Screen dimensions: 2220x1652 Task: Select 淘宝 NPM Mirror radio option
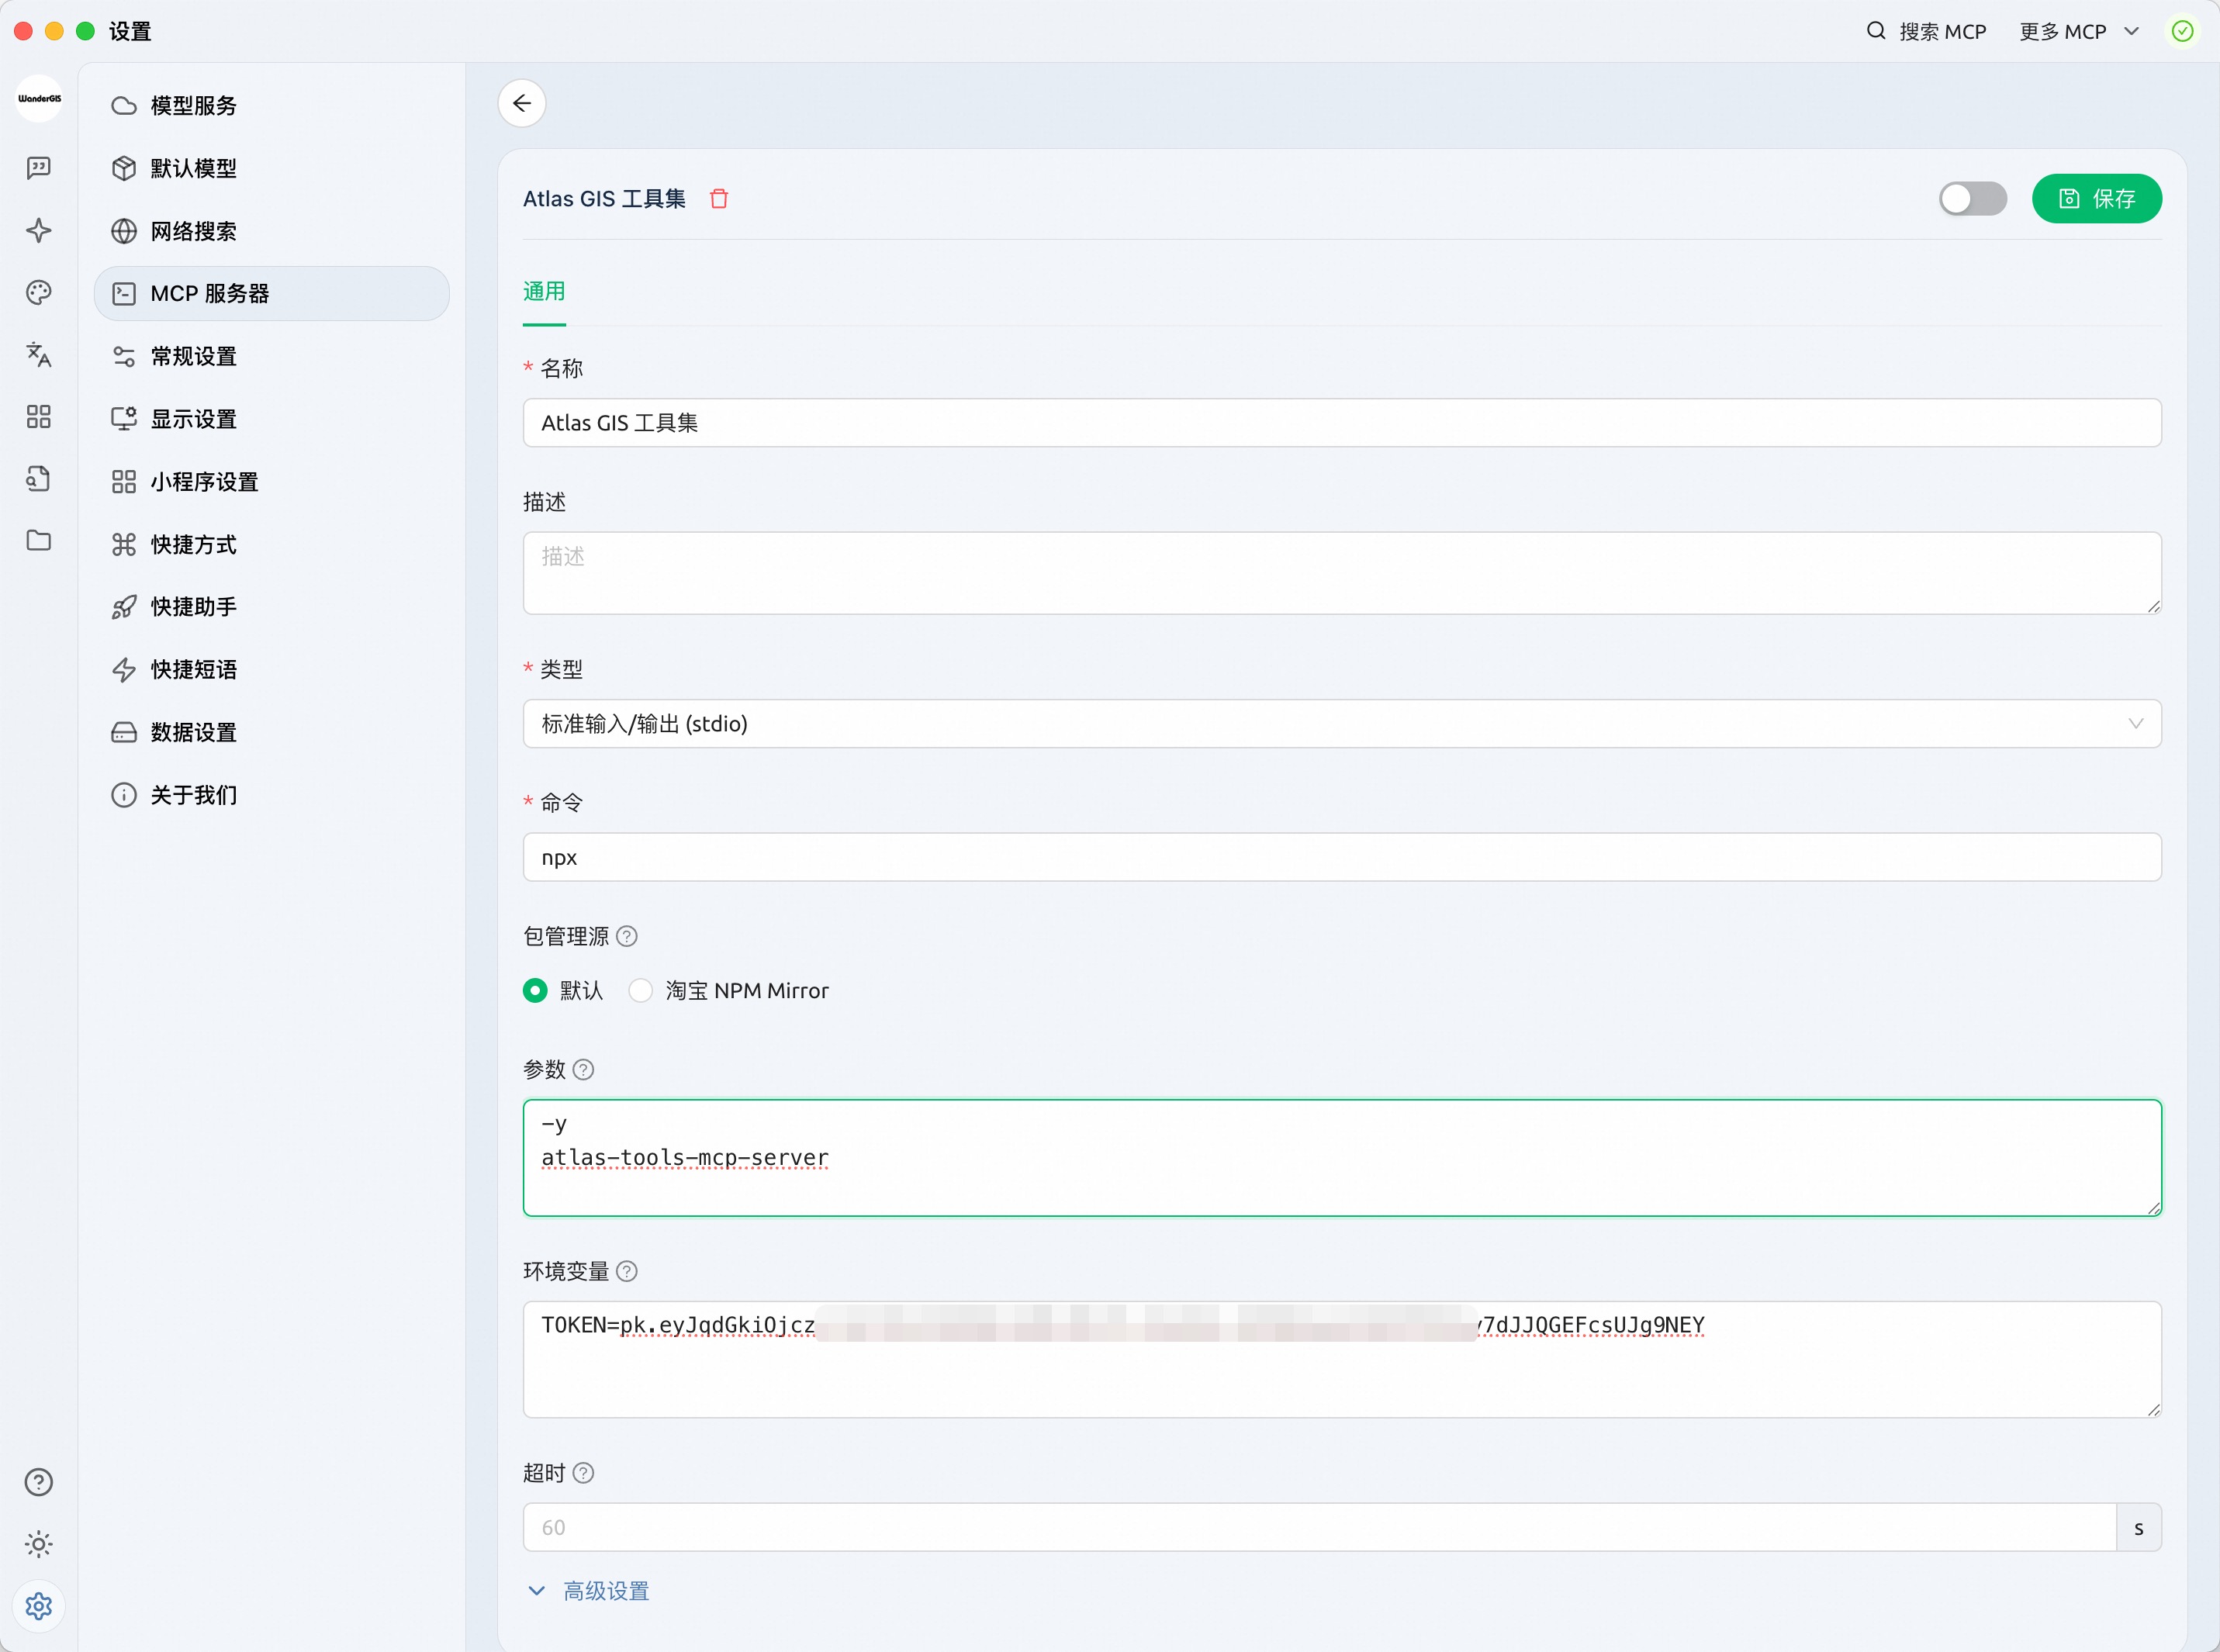click(x=640, y=990)
